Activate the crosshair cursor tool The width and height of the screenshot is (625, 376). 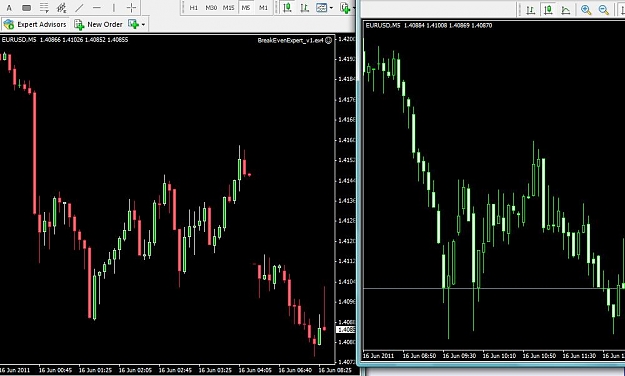click(x=131, y=8)
